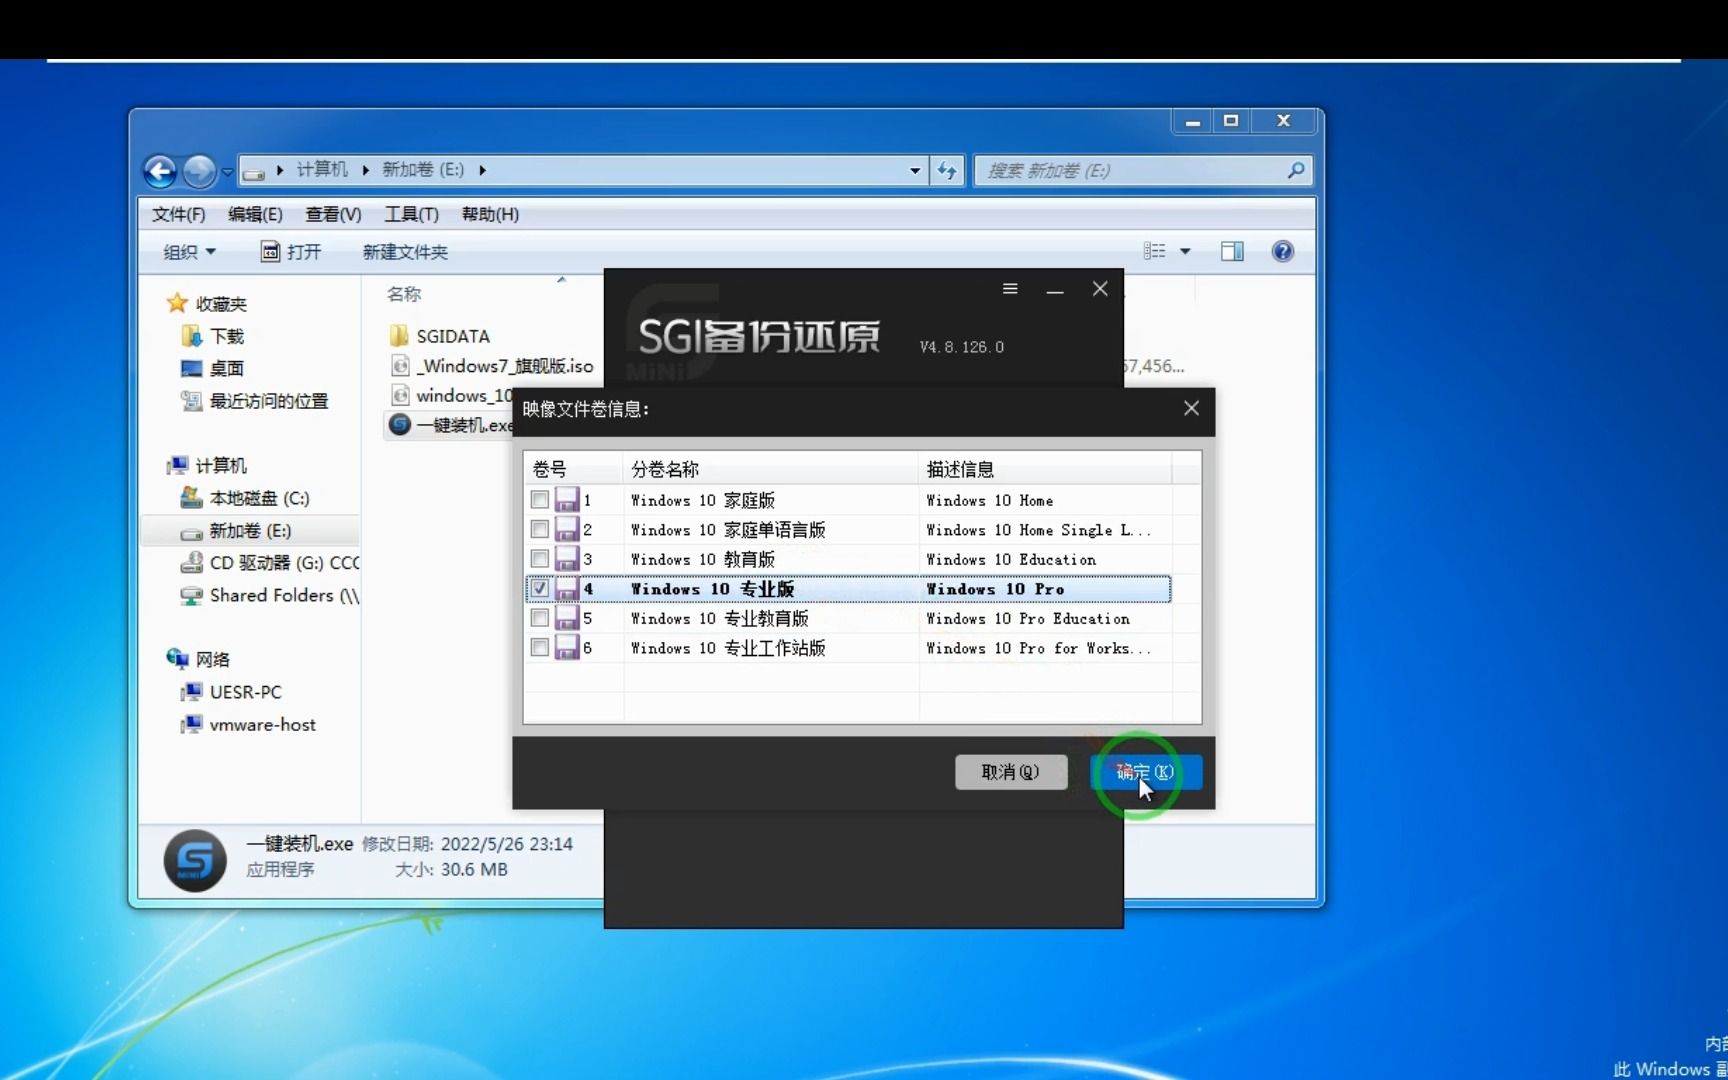This screenshot has height=1080, width=1728.
Task: Click the 确定(K) confirm button
Action: (1146, 772)
